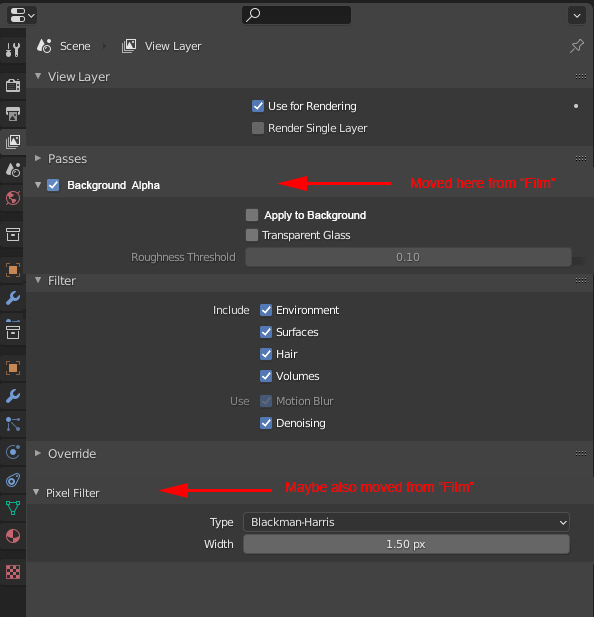Image resolution: width=594 pixels, height=617 pixels.
Task: Click animate dot beside Use for Rendering
Action: click(576, 106)
